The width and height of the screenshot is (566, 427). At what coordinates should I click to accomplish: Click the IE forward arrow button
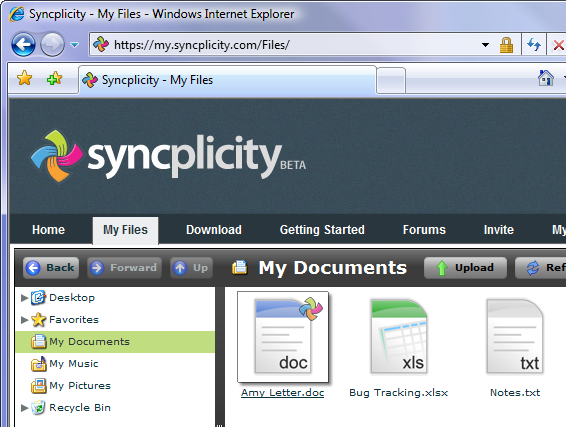pos(52,45)
